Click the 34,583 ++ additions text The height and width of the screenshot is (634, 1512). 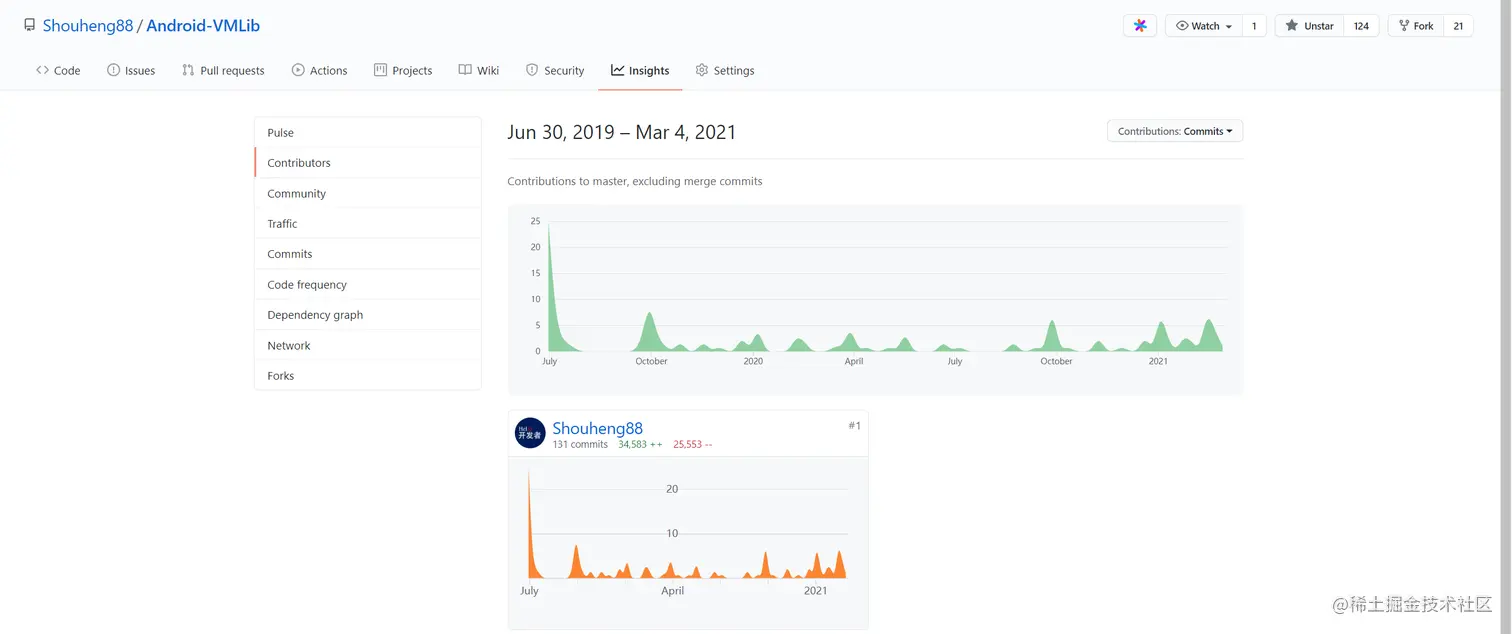[x=640, y=444]
